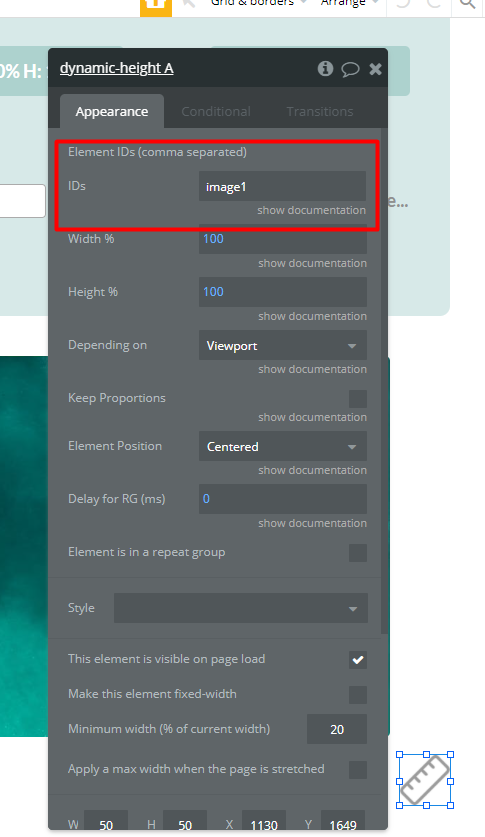Switch to the Conditional tab

coord(216,112)
